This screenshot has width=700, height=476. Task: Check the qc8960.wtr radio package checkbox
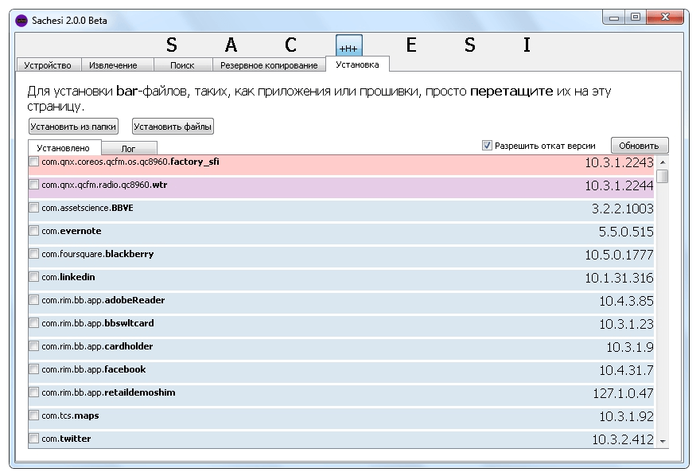tap(34, 185)
